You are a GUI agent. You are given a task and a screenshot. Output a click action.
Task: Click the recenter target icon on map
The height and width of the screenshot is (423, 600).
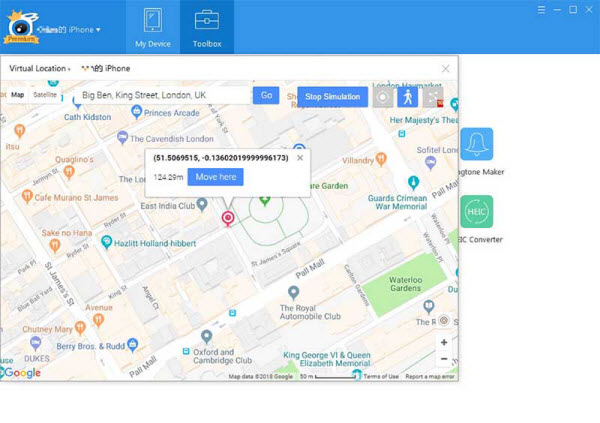[444, 320]
